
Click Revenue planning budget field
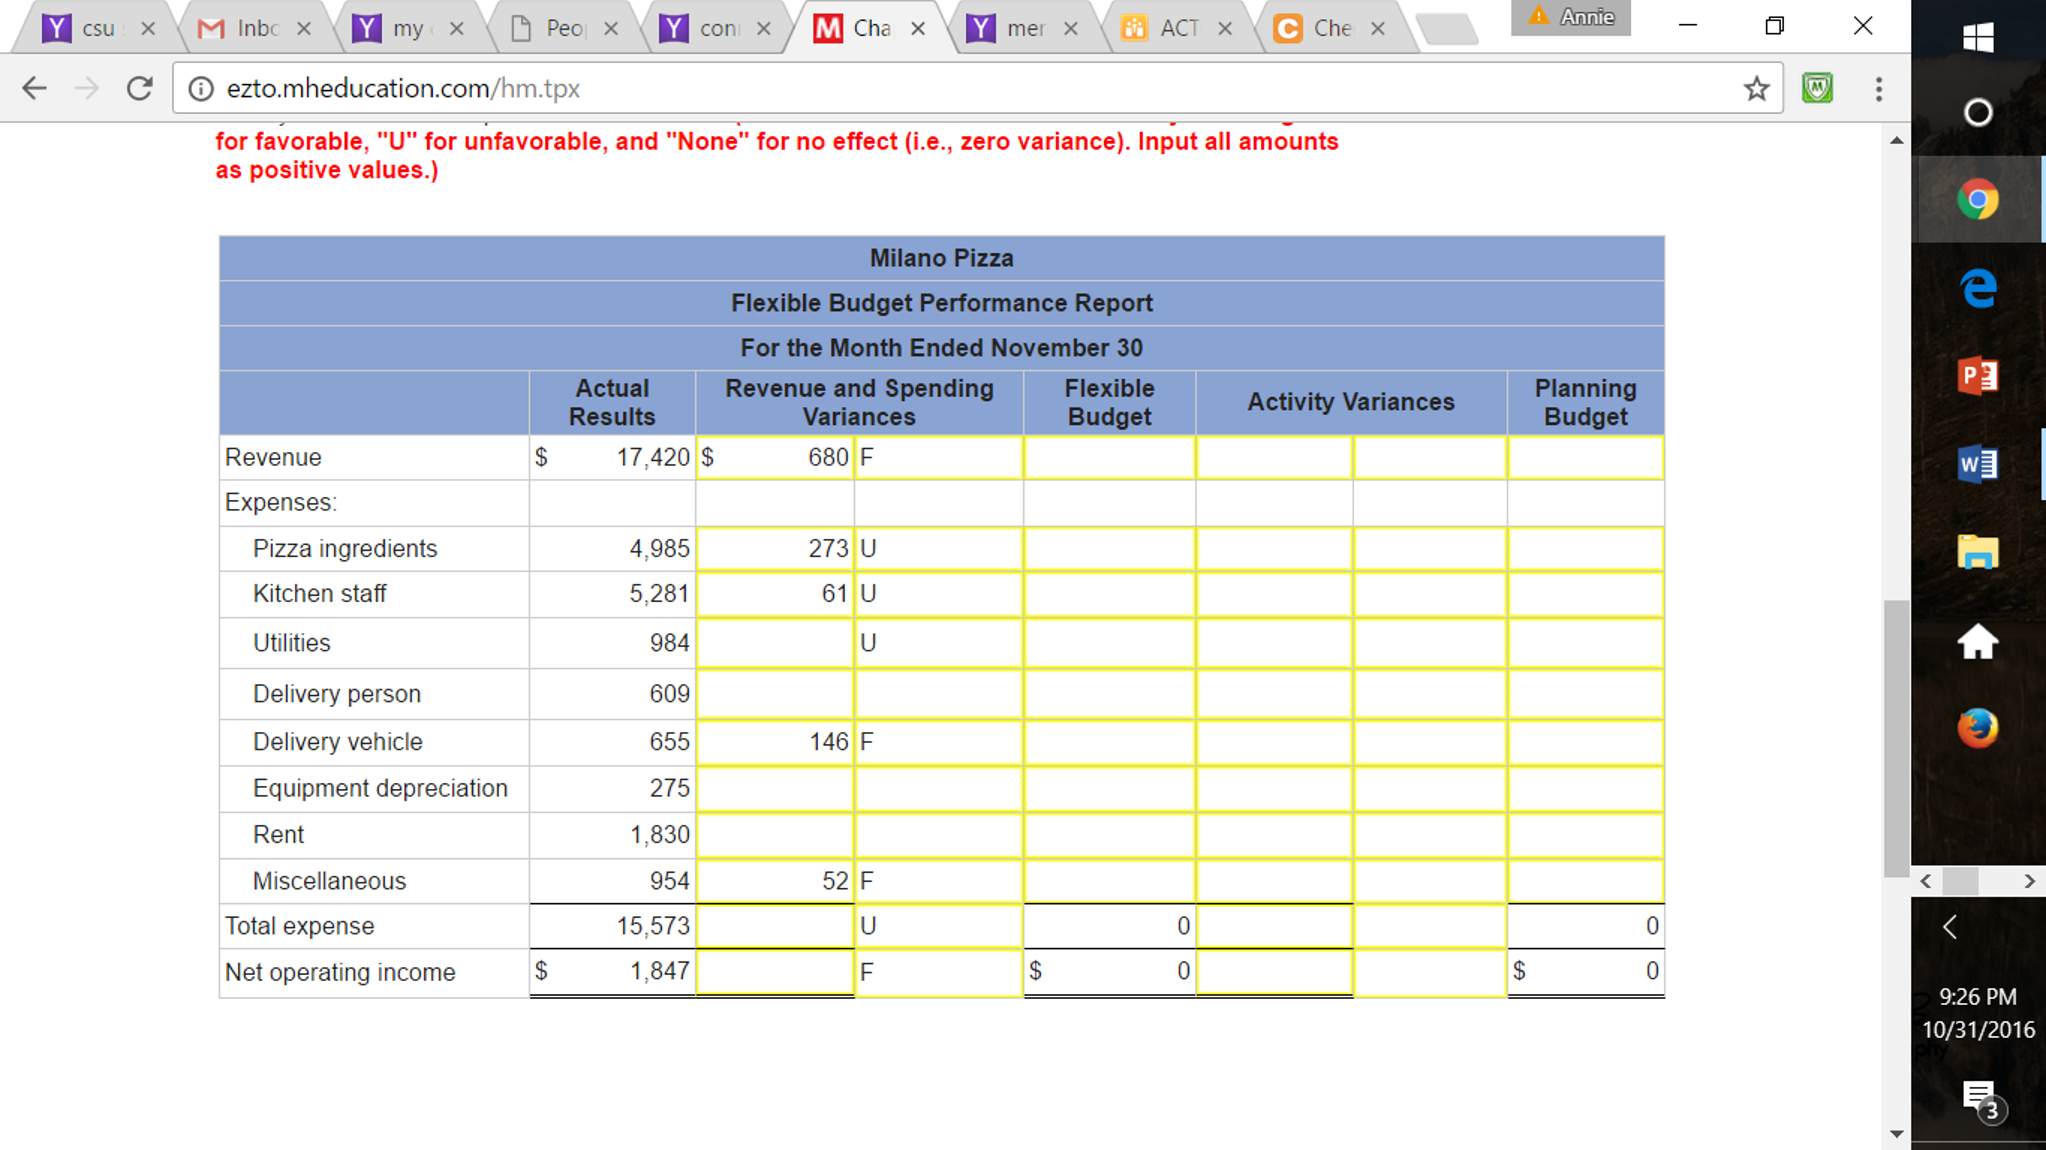tap(1586, 457)
